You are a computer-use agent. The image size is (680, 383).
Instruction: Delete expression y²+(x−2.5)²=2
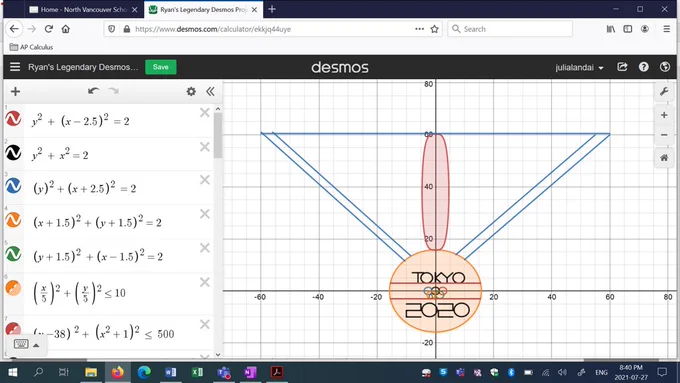205,113
